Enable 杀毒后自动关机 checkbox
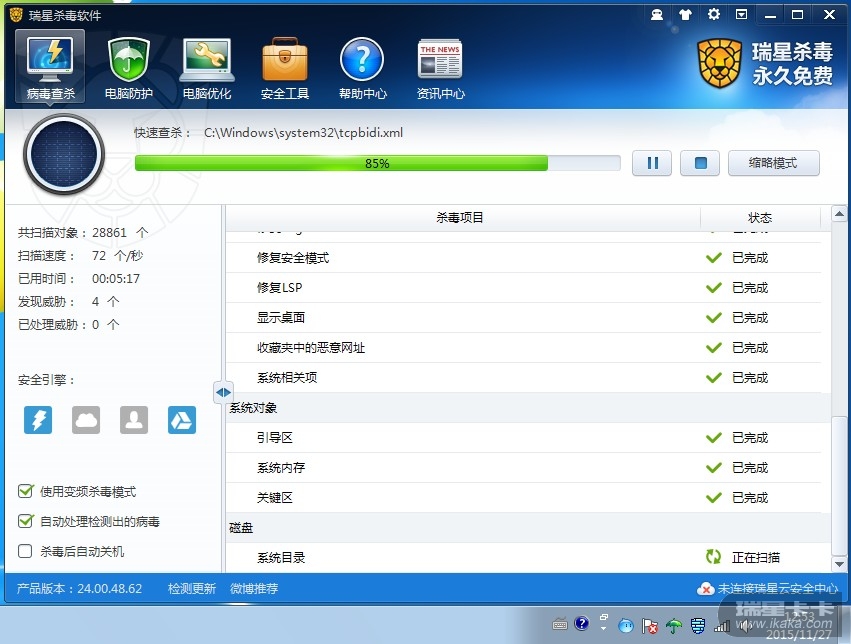 tap(25, 551)
